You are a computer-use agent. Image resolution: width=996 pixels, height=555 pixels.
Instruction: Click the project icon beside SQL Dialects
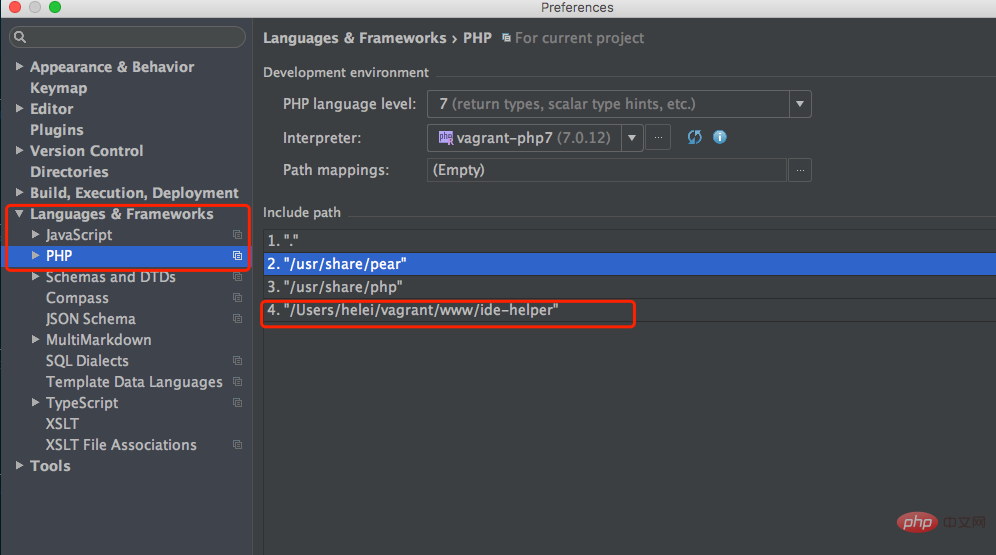click(x=237, y=361)
